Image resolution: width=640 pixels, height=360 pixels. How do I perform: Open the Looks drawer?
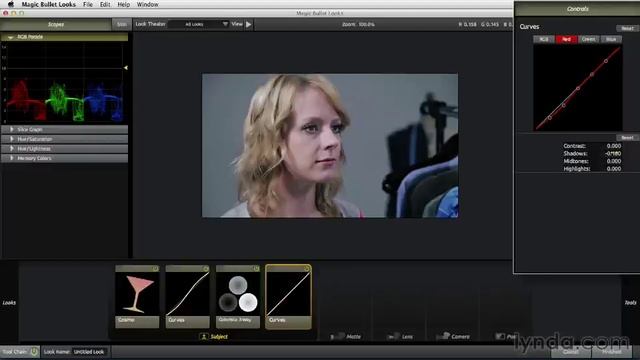click(x=9, y=303)
